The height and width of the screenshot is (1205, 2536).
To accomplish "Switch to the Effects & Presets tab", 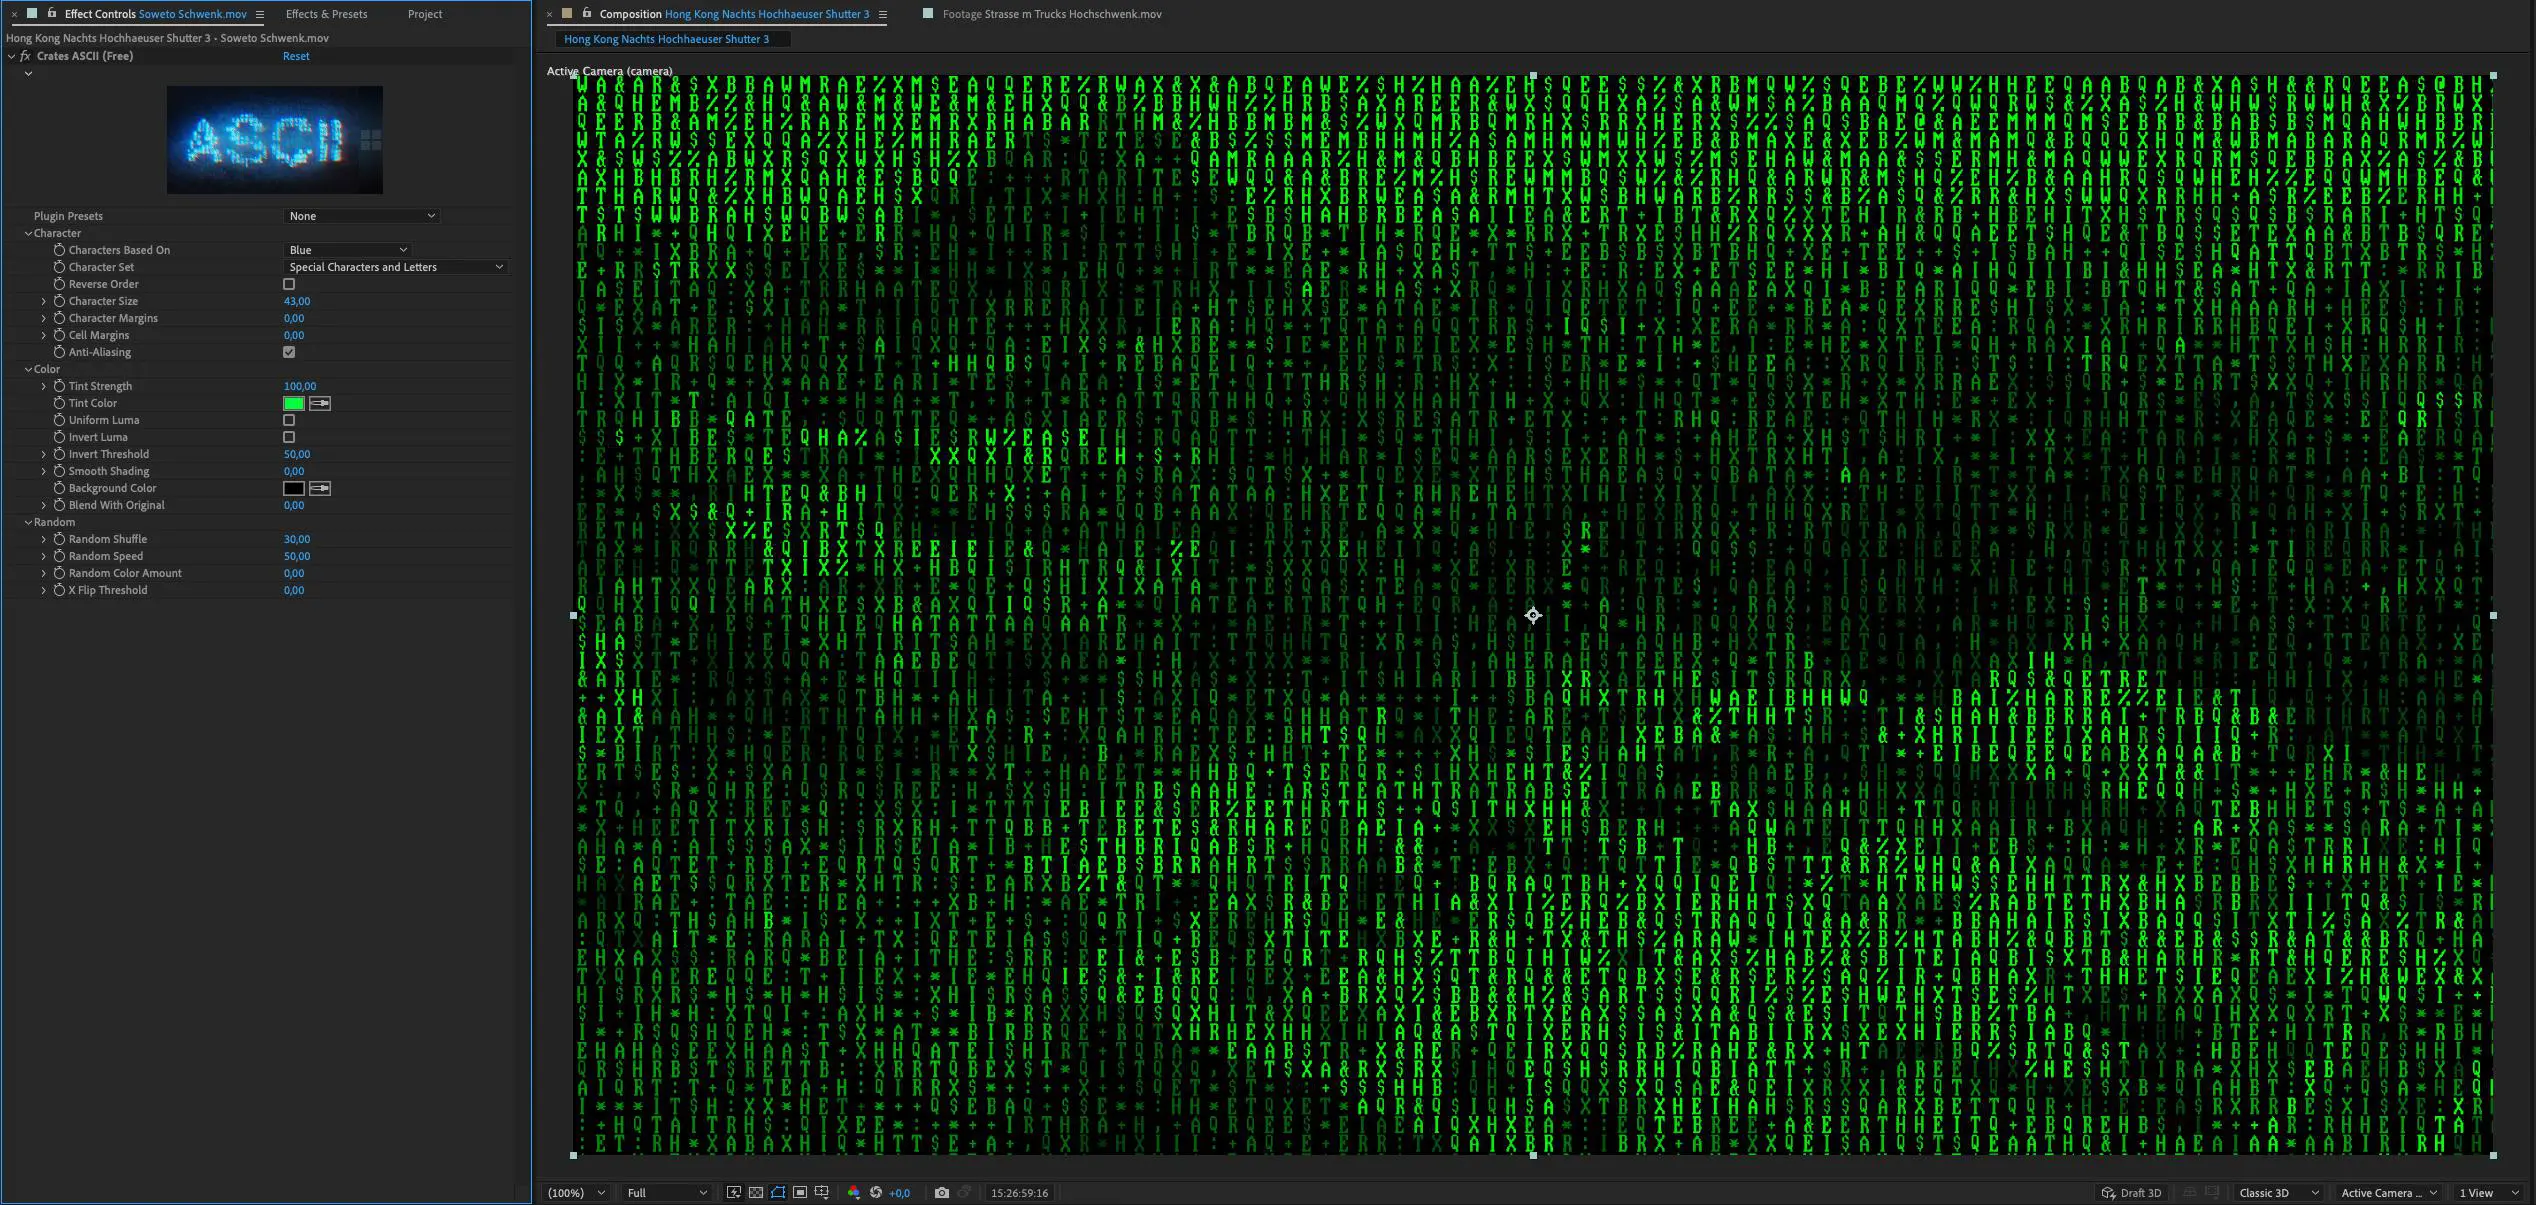I will [326, 14].
